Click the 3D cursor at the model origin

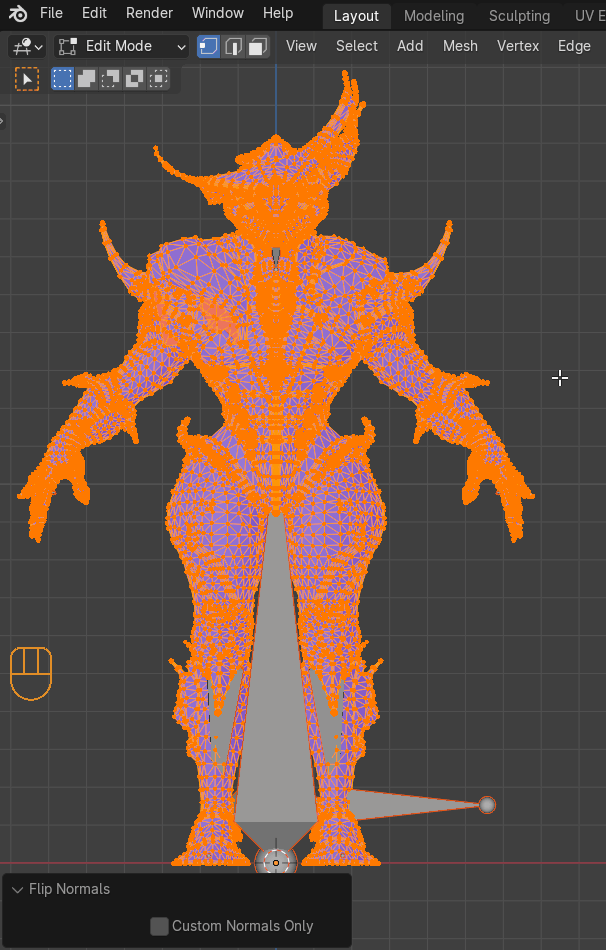pyautogui.click(x=276, y=863)
